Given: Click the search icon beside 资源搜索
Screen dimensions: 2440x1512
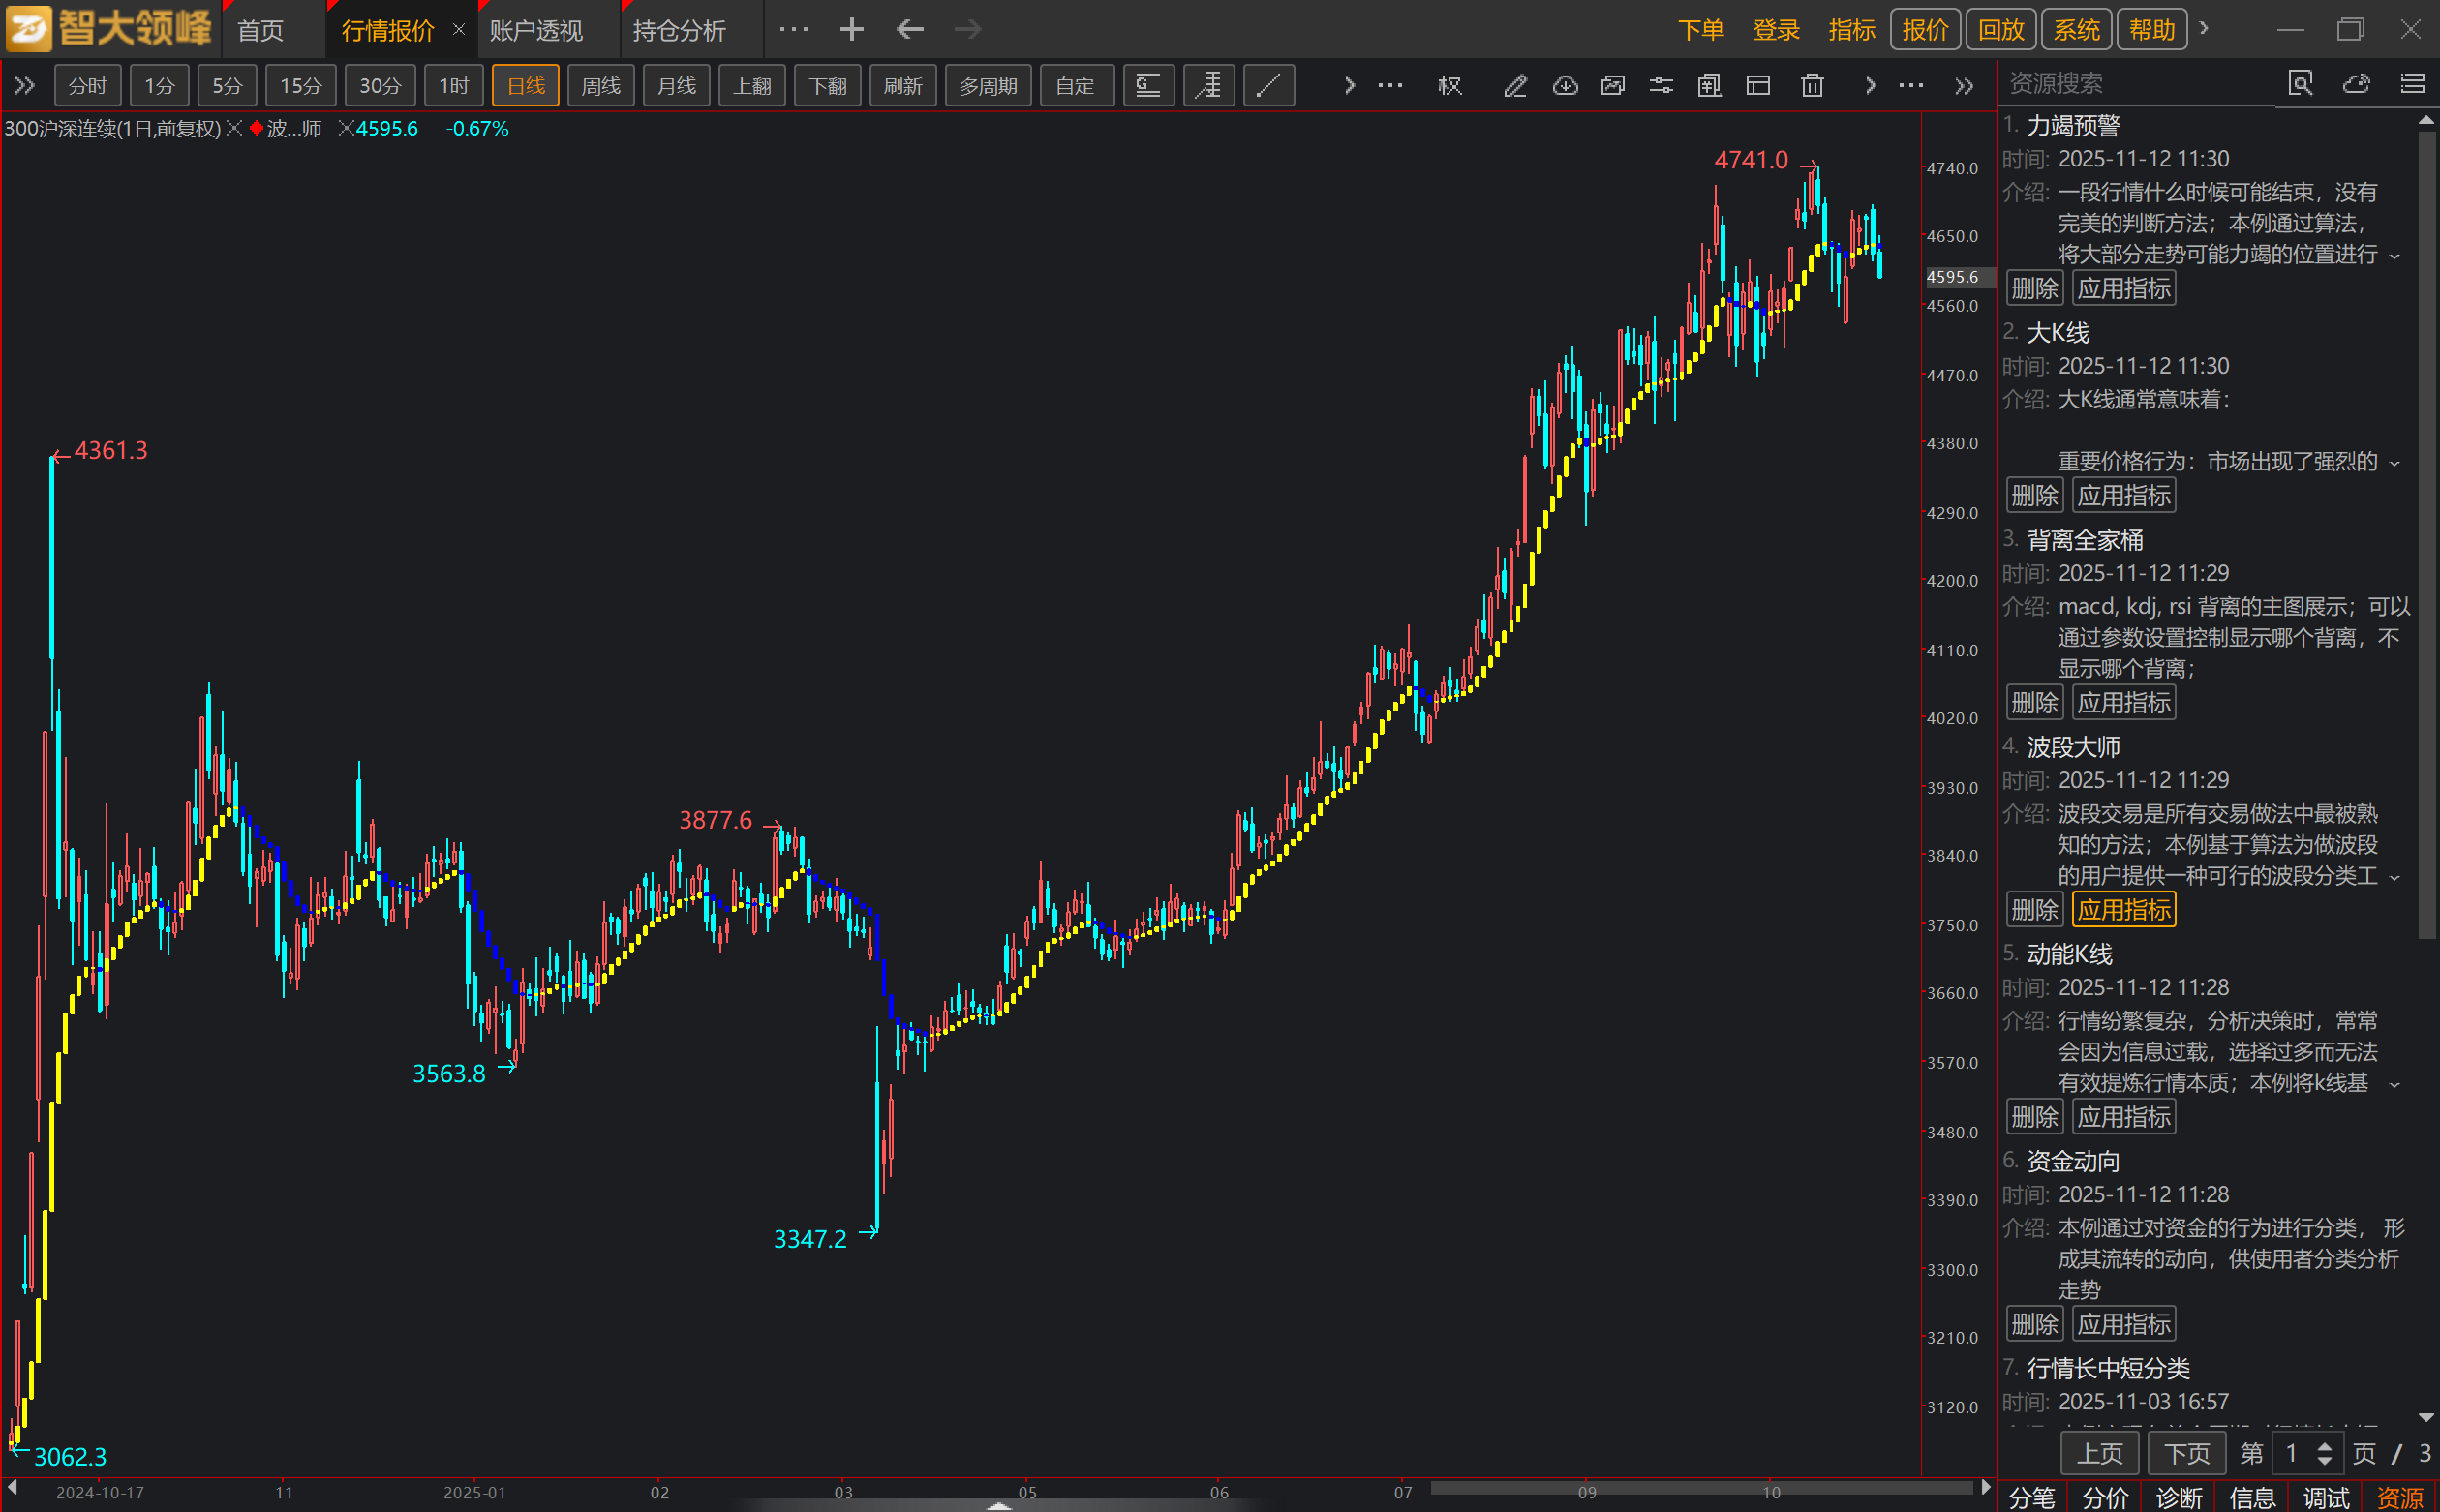Looking at the screenshot, I should click(x=2300, y=84).
